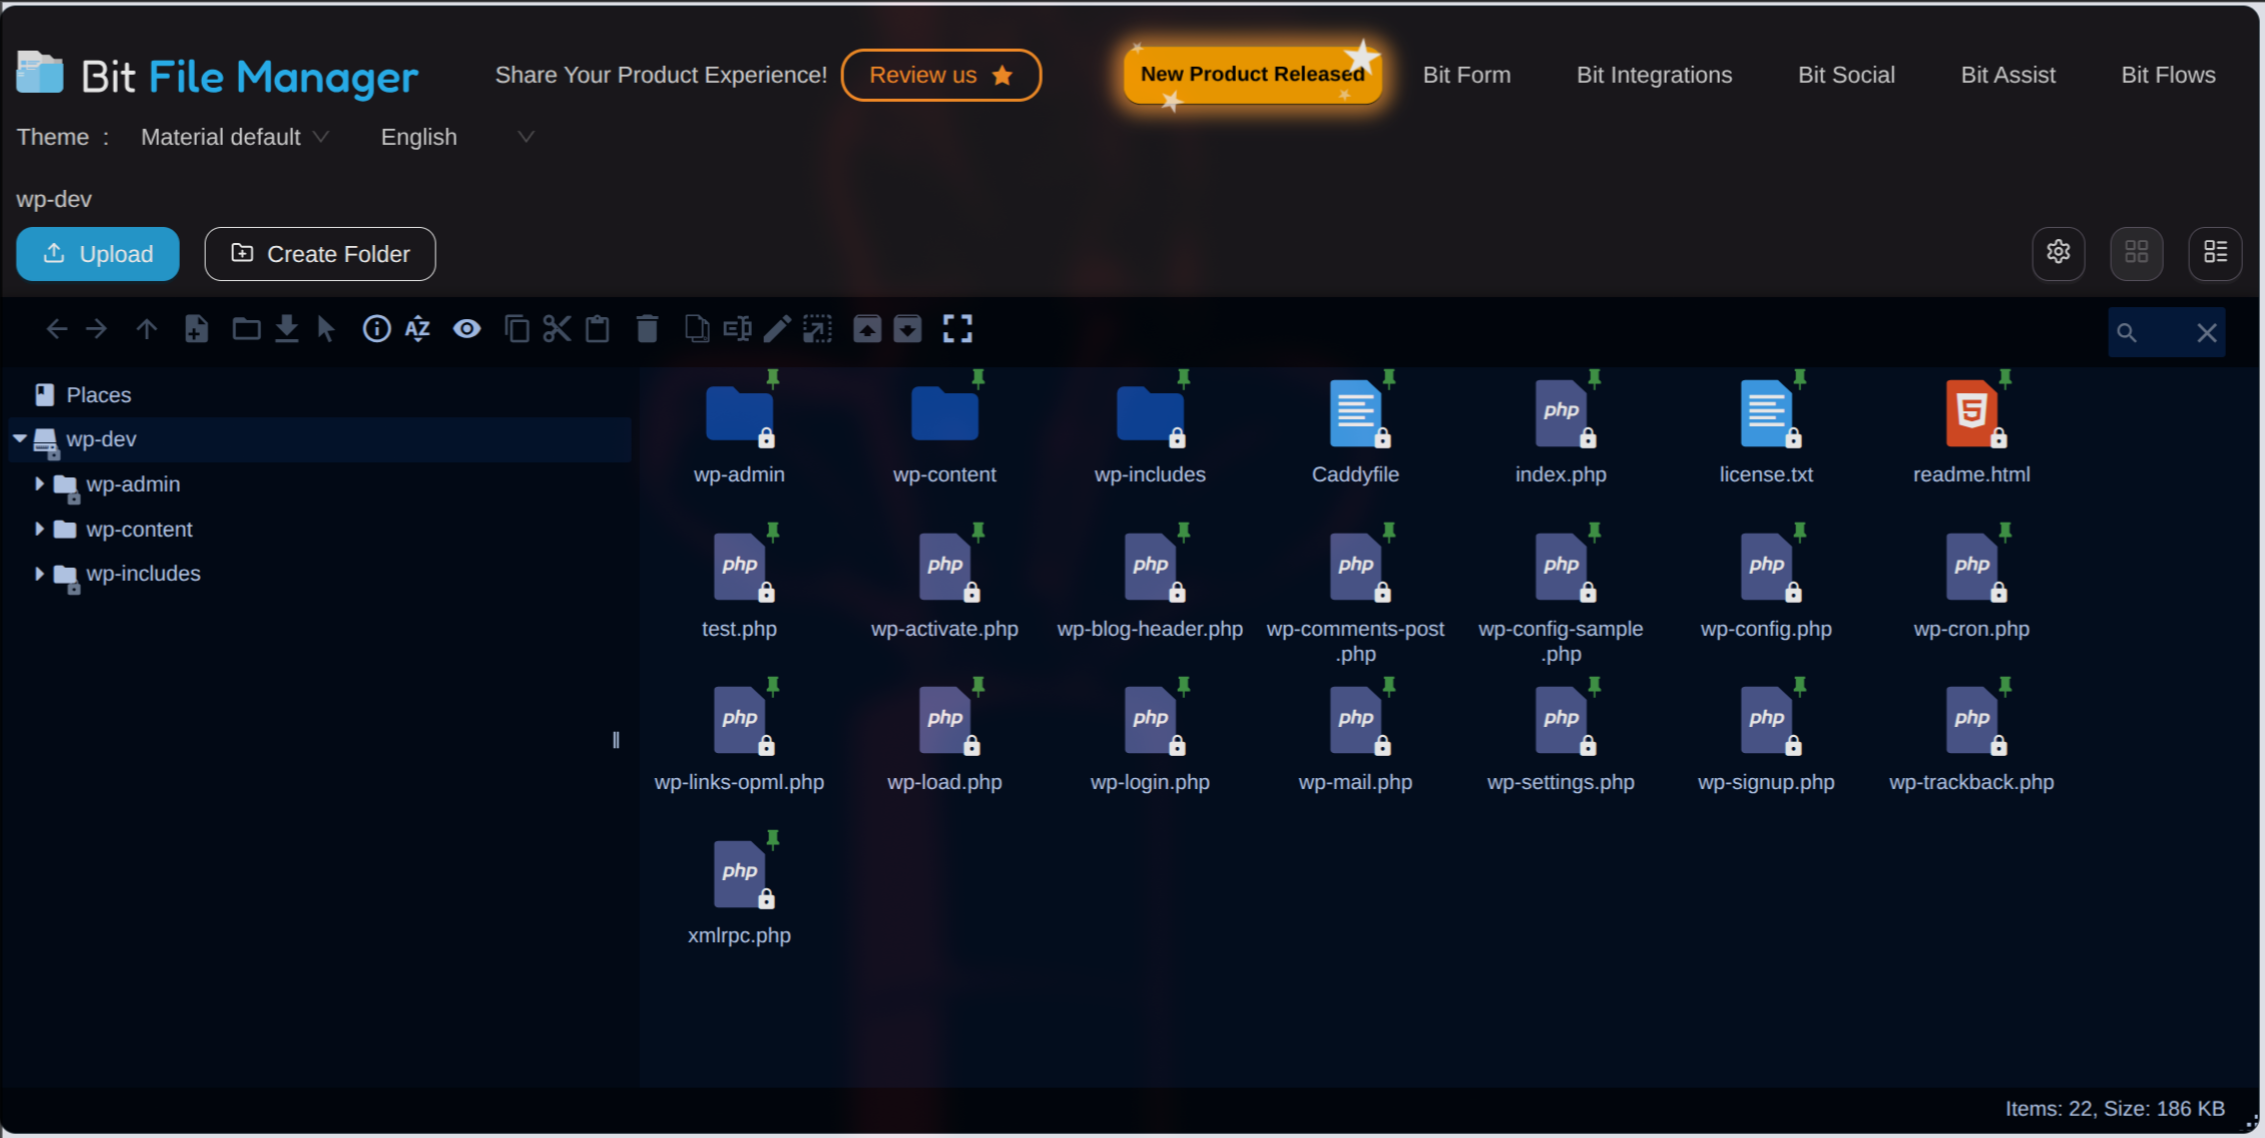Open the Bit Integrations menu item
The image size is (2265, 1138).
(1654, 75)
